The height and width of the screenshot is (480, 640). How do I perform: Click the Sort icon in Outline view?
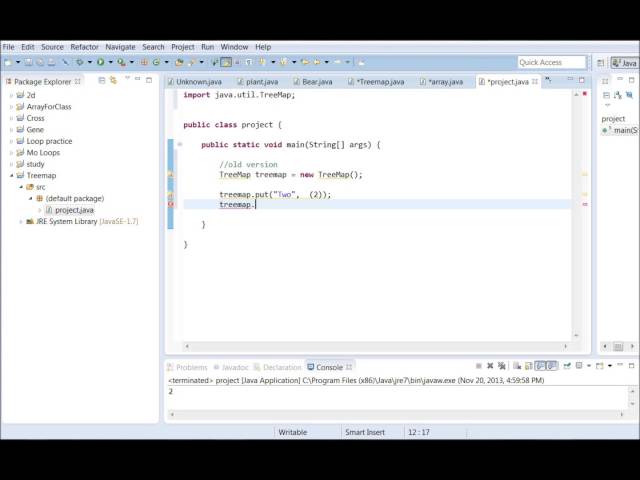[618, 95]
